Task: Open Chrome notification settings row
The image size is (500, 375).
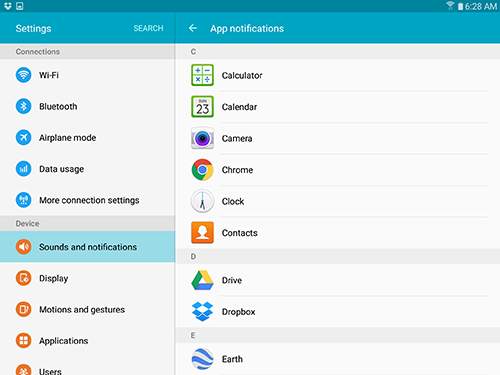Action: click(x=338, y=170)
